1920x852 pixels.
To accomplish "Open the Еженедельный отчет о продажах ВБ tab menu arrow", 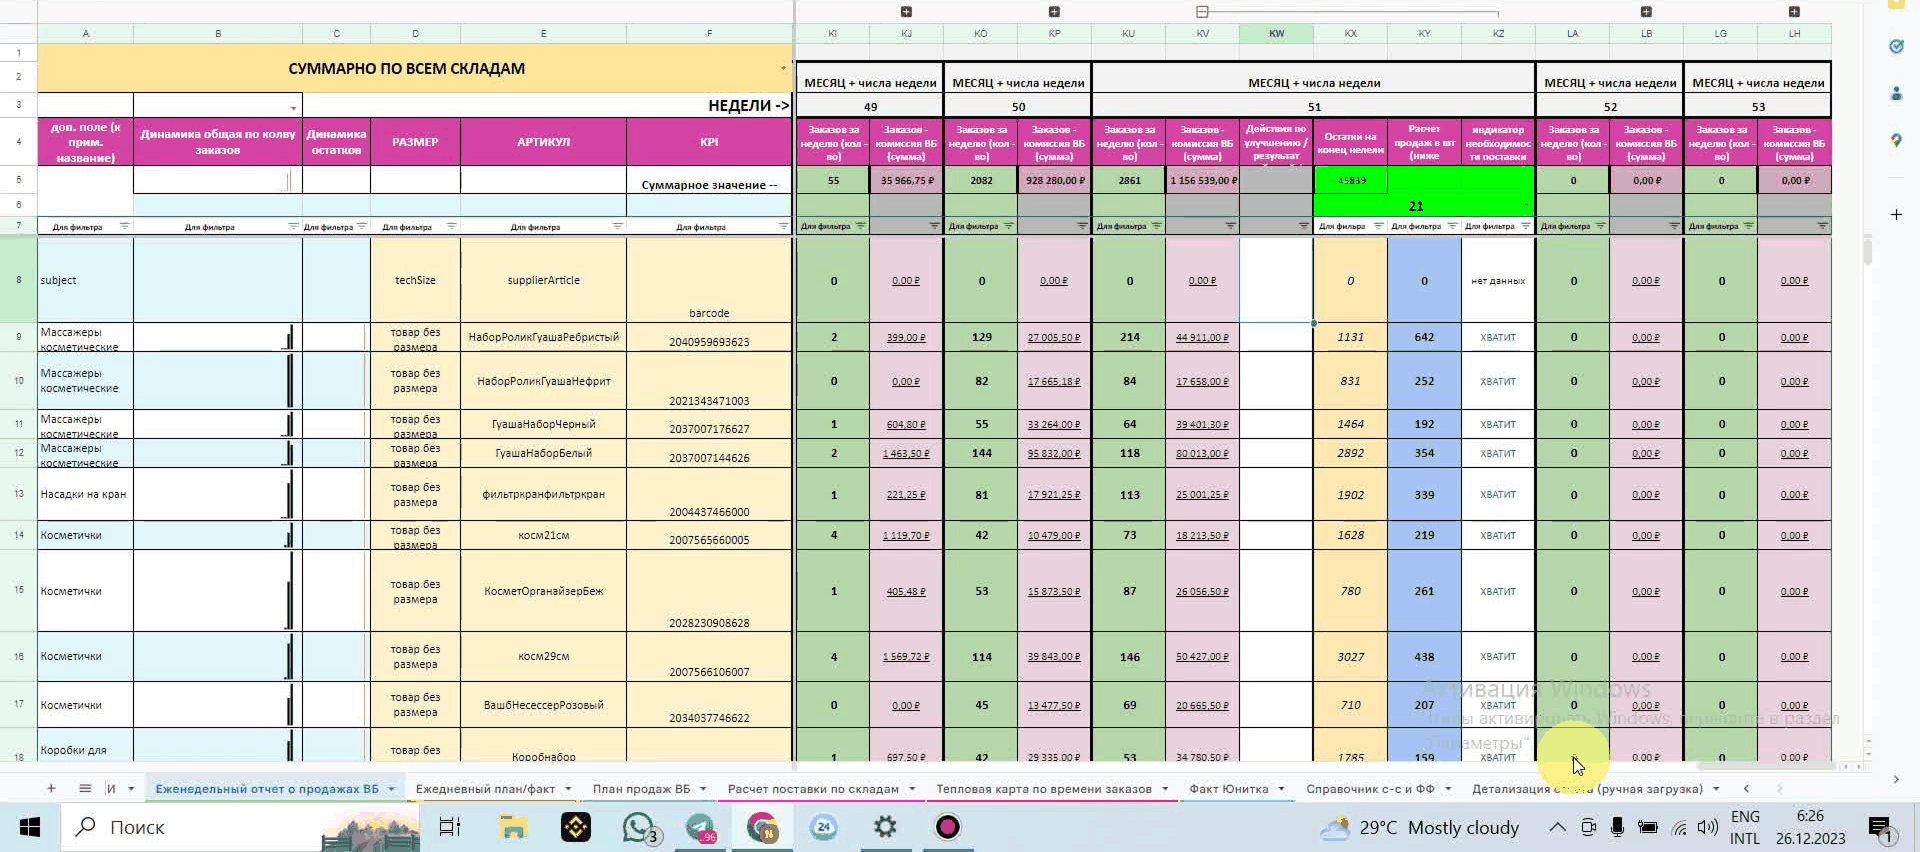I will [x=391, y=789].
